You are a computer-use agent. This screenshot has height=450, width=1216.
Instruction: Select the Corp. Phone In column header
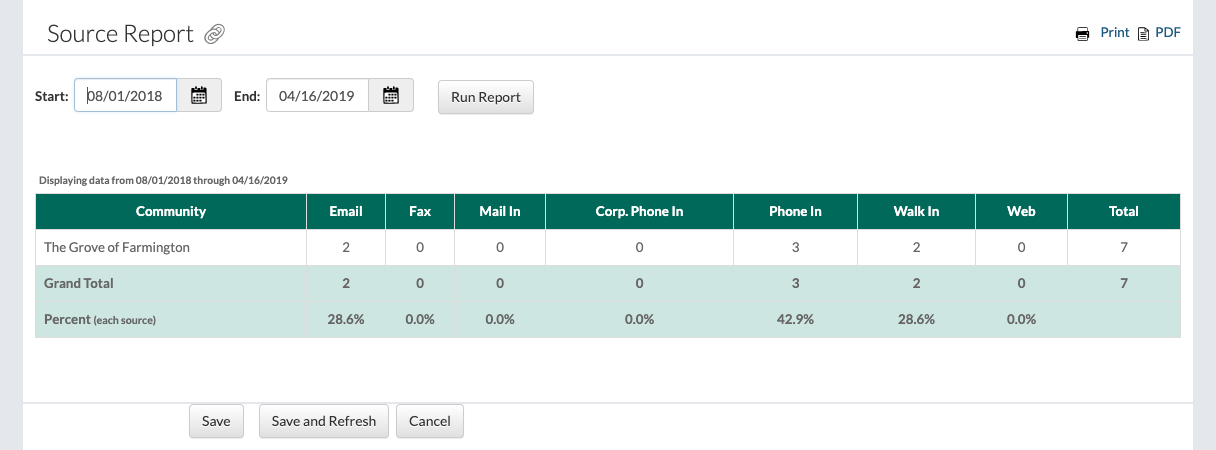(x=639, y=211)
